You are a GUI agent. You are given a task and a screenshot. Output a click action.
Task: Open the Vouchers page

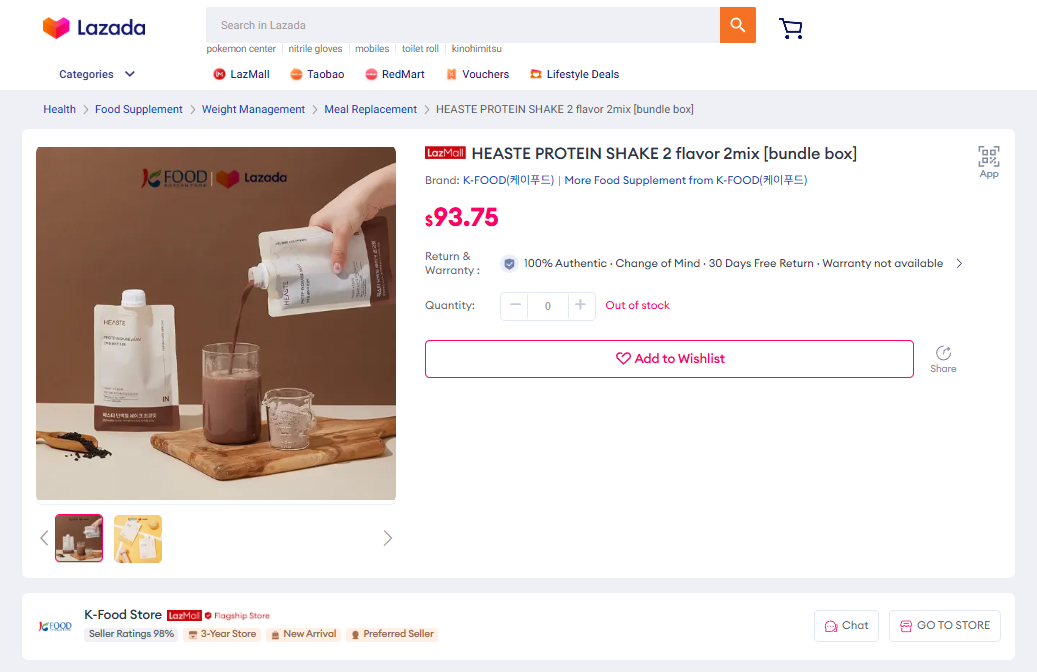[477, 74]
